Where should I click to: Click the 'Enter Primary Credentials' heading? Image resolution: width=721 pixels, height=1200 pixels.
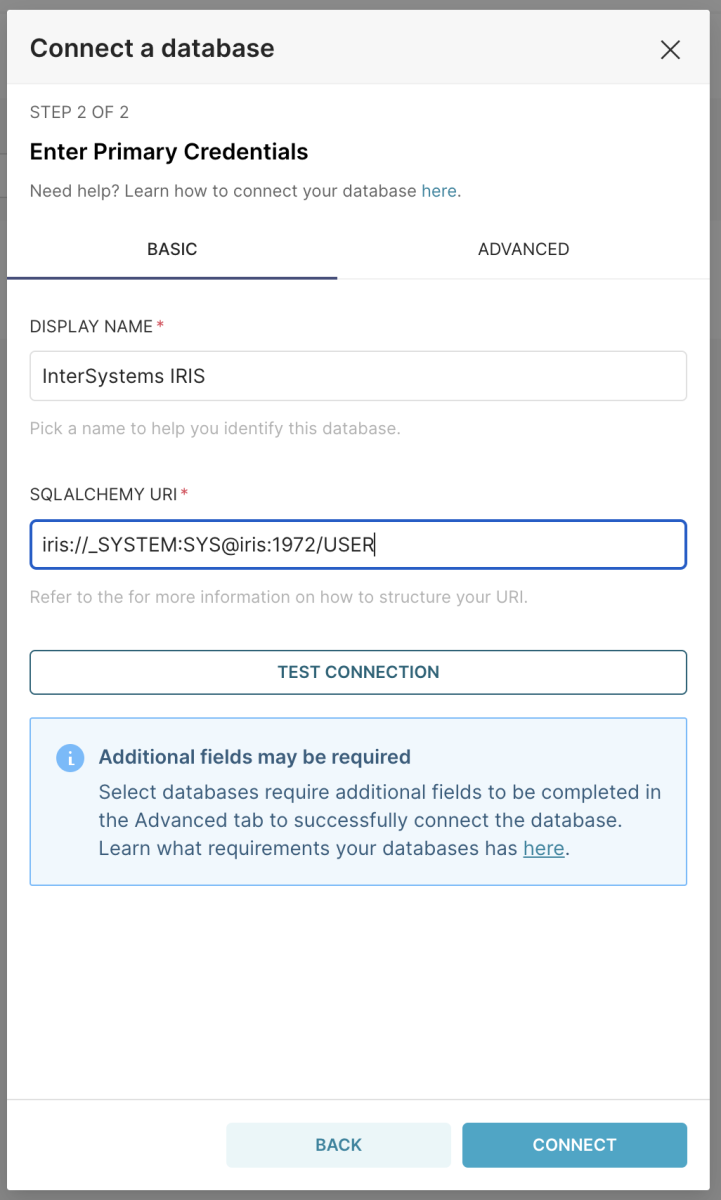[169, 152]
